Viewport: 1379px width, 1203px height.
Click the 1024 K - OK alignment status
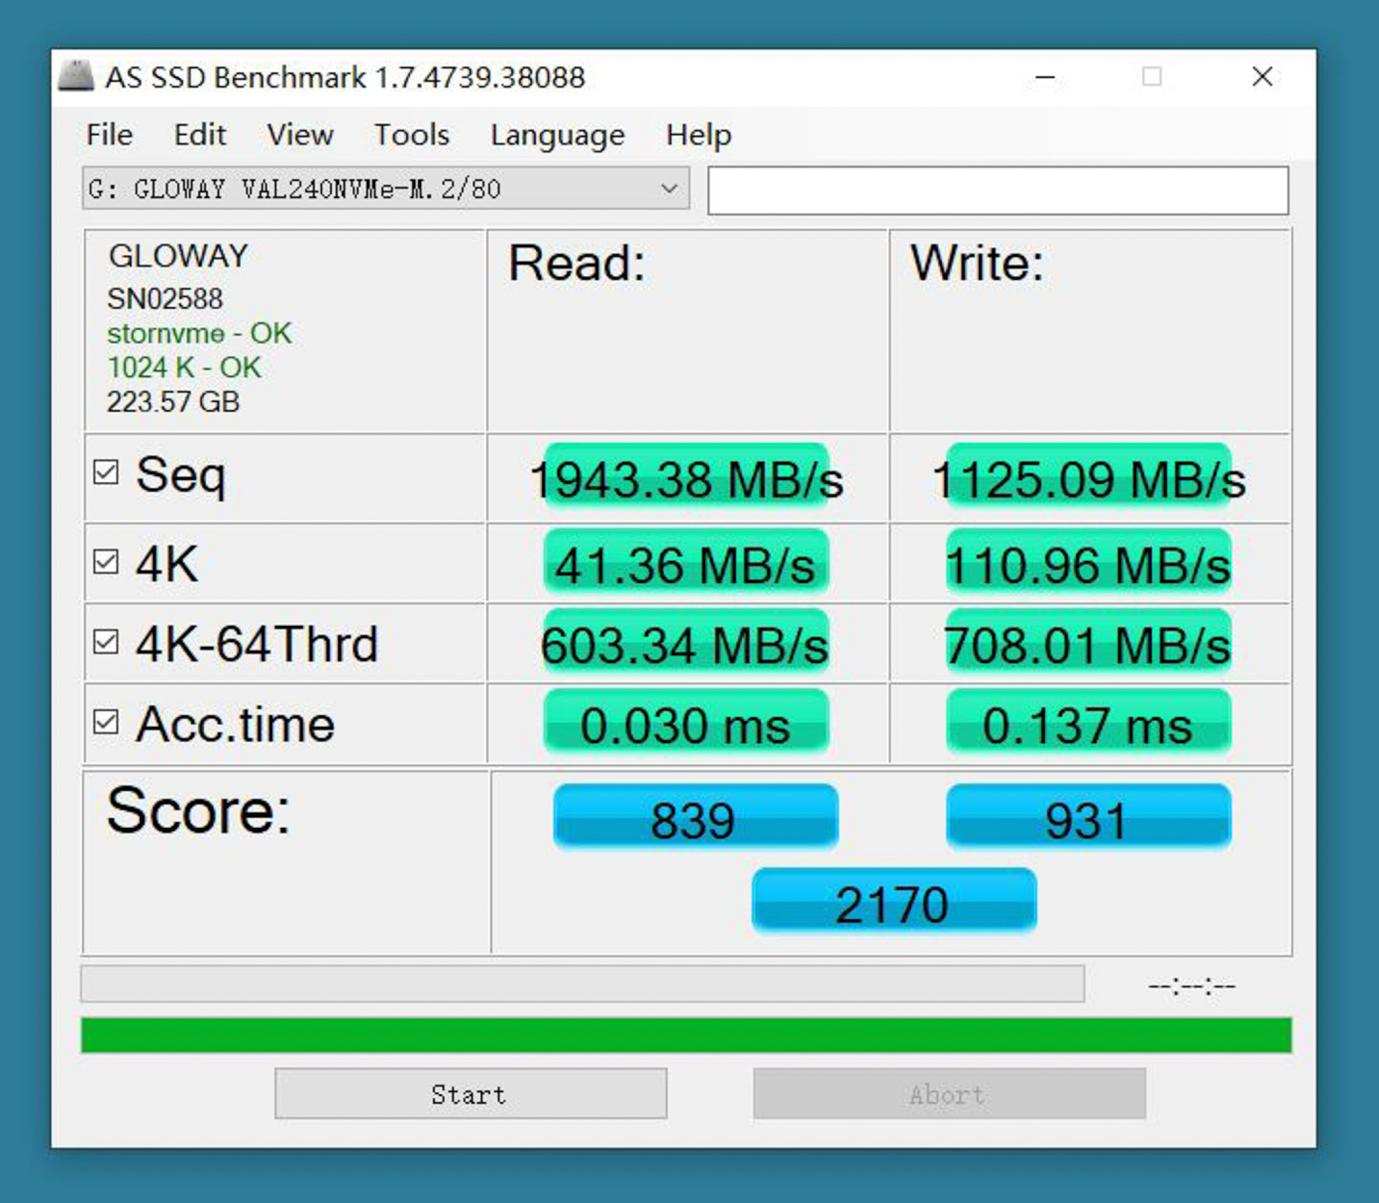point(184,367)
